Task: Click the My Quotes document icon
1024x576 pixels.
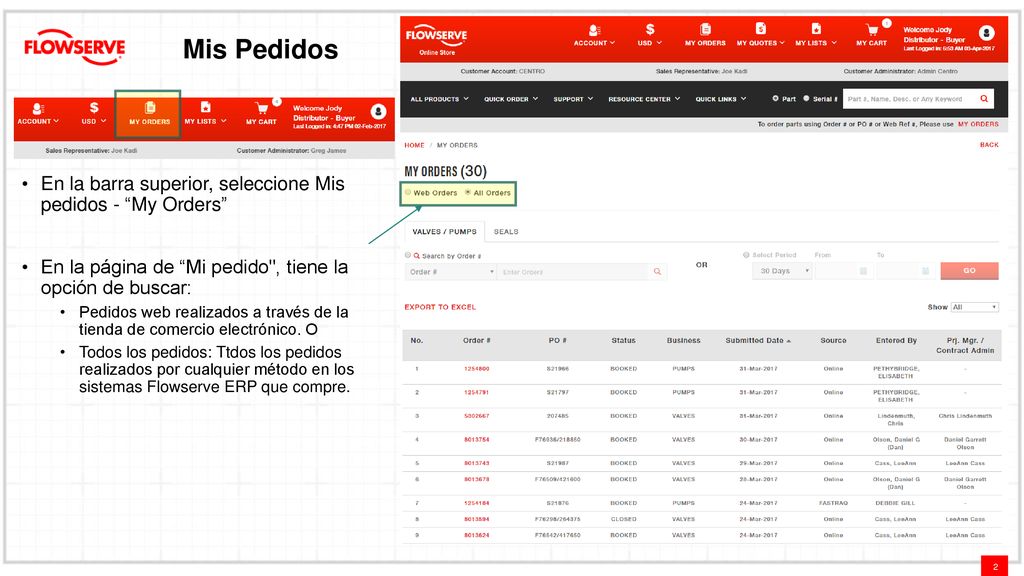Action: 761,29
